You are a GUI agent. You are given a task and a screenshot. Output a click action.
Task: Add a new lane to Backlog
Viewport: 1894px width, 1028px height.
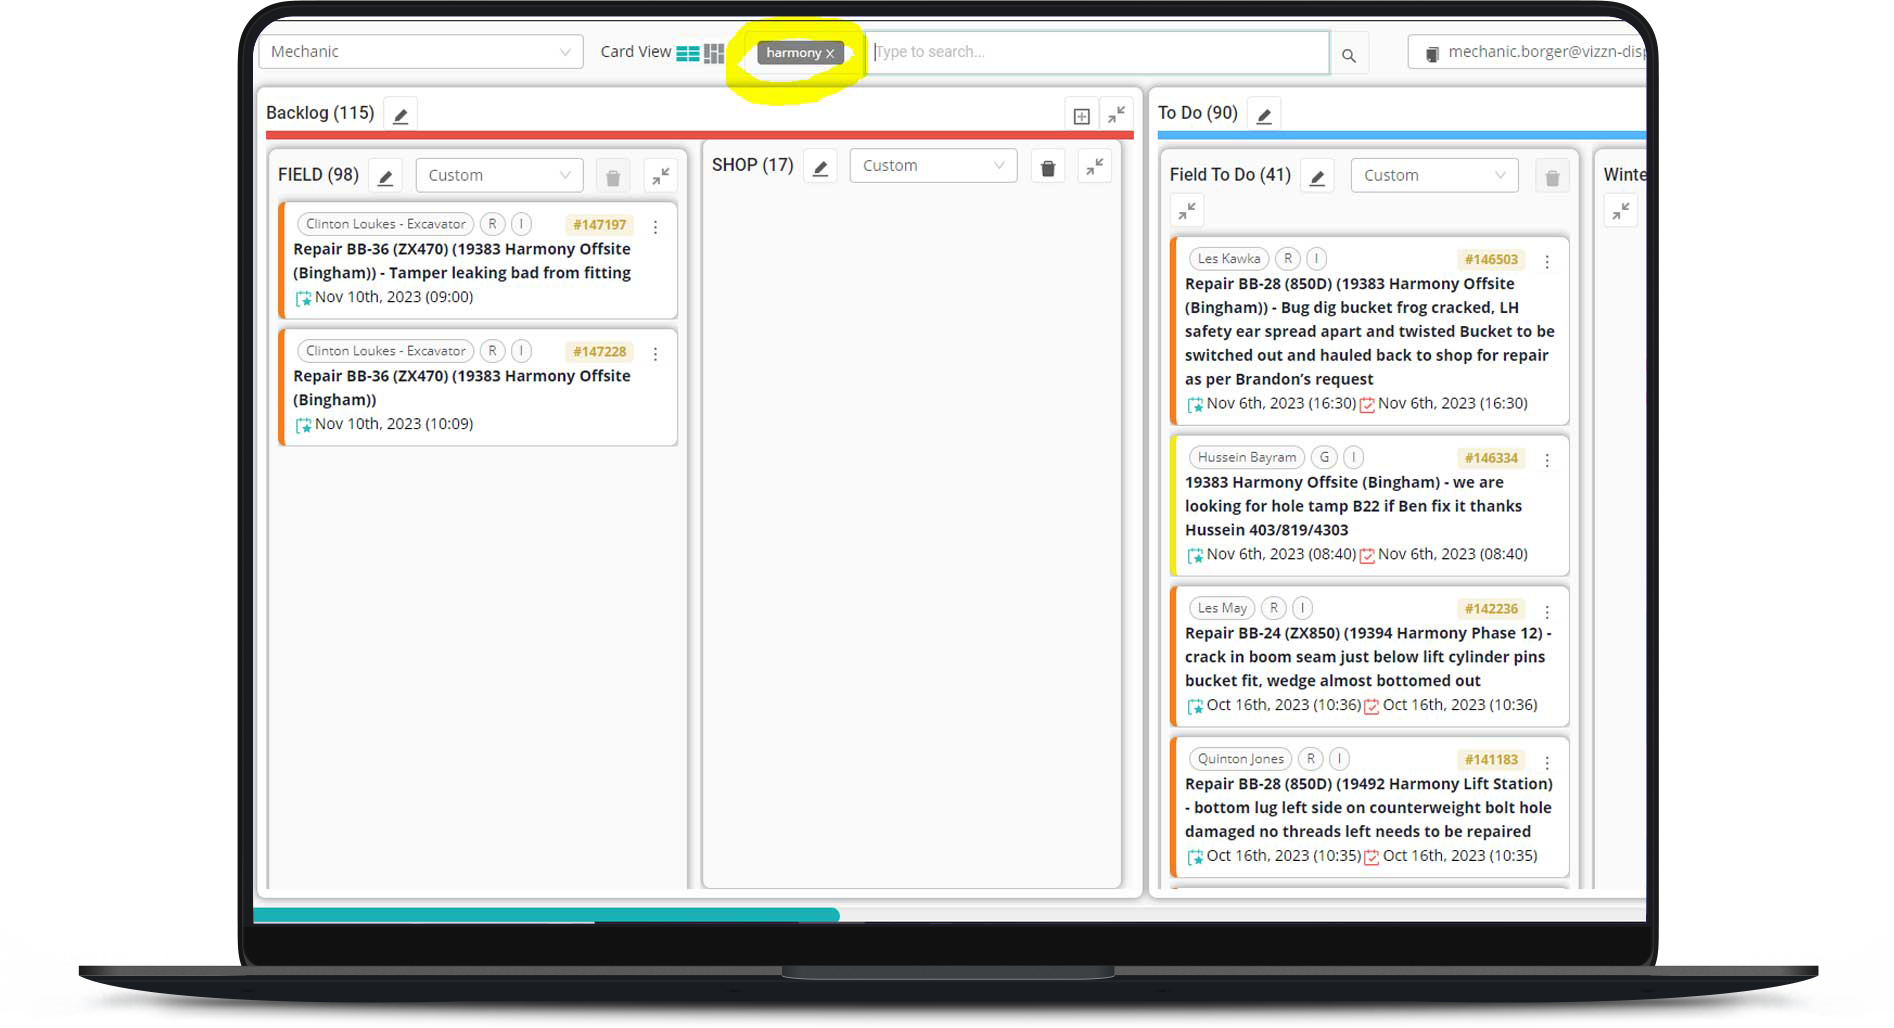(x=1081, y=116)
